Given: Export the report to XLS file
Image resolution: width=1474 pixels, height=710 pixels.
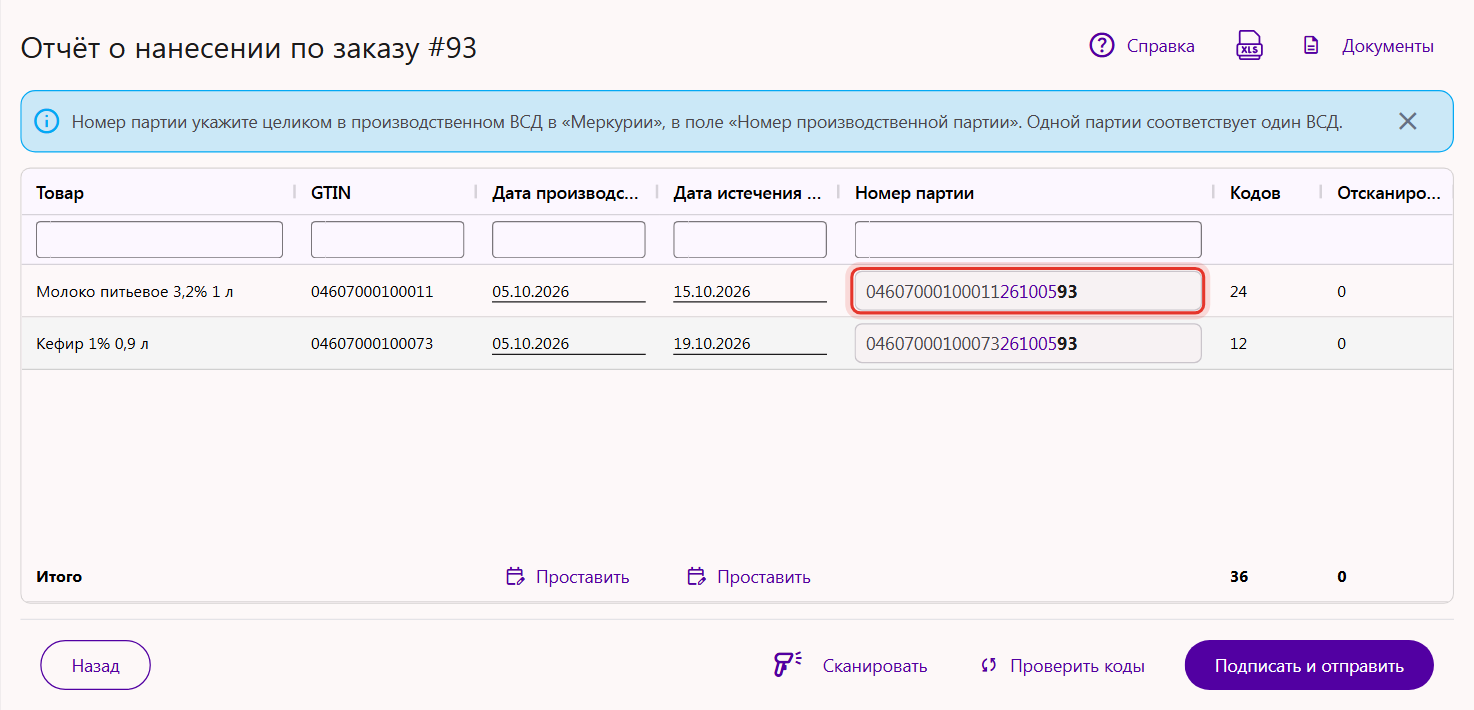Looking at the screenshot, I should (x=1249, y=46).
